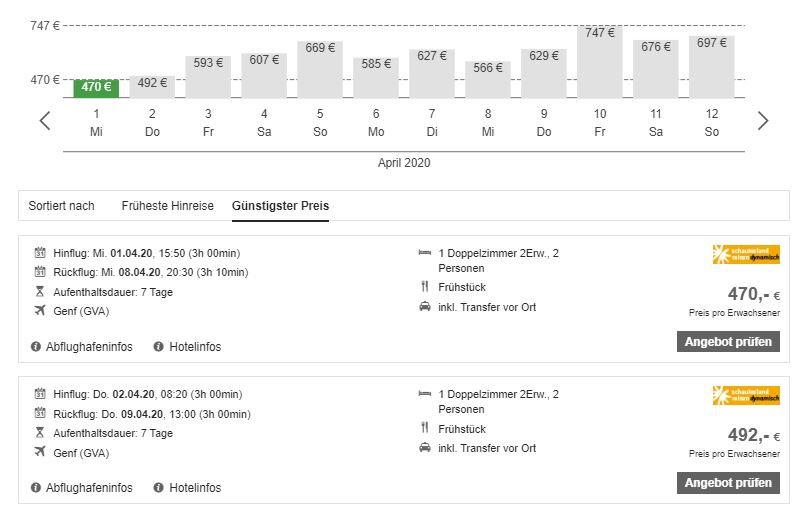Click schauinsland reisen logo in second offer
This screenshot has height=509, width=802.
(746, 395)
